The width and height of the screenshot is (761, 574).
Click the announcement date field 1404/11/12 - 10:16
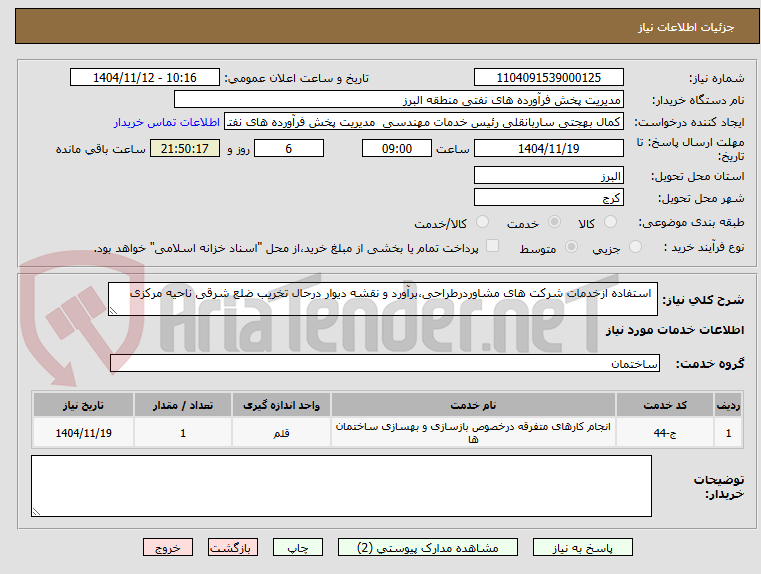145,78
